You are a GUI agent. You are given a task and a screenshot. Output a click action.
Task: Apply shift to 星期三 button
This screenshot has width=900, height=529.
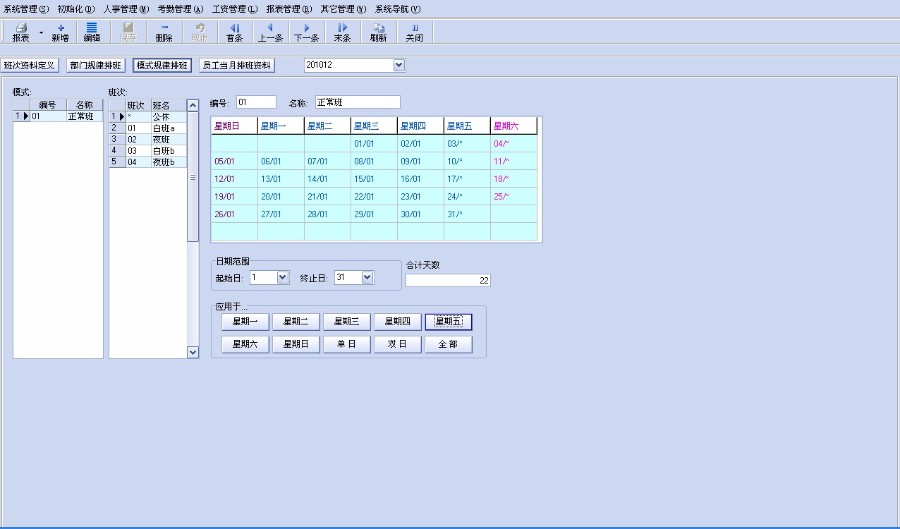click(x=347, y=322)
